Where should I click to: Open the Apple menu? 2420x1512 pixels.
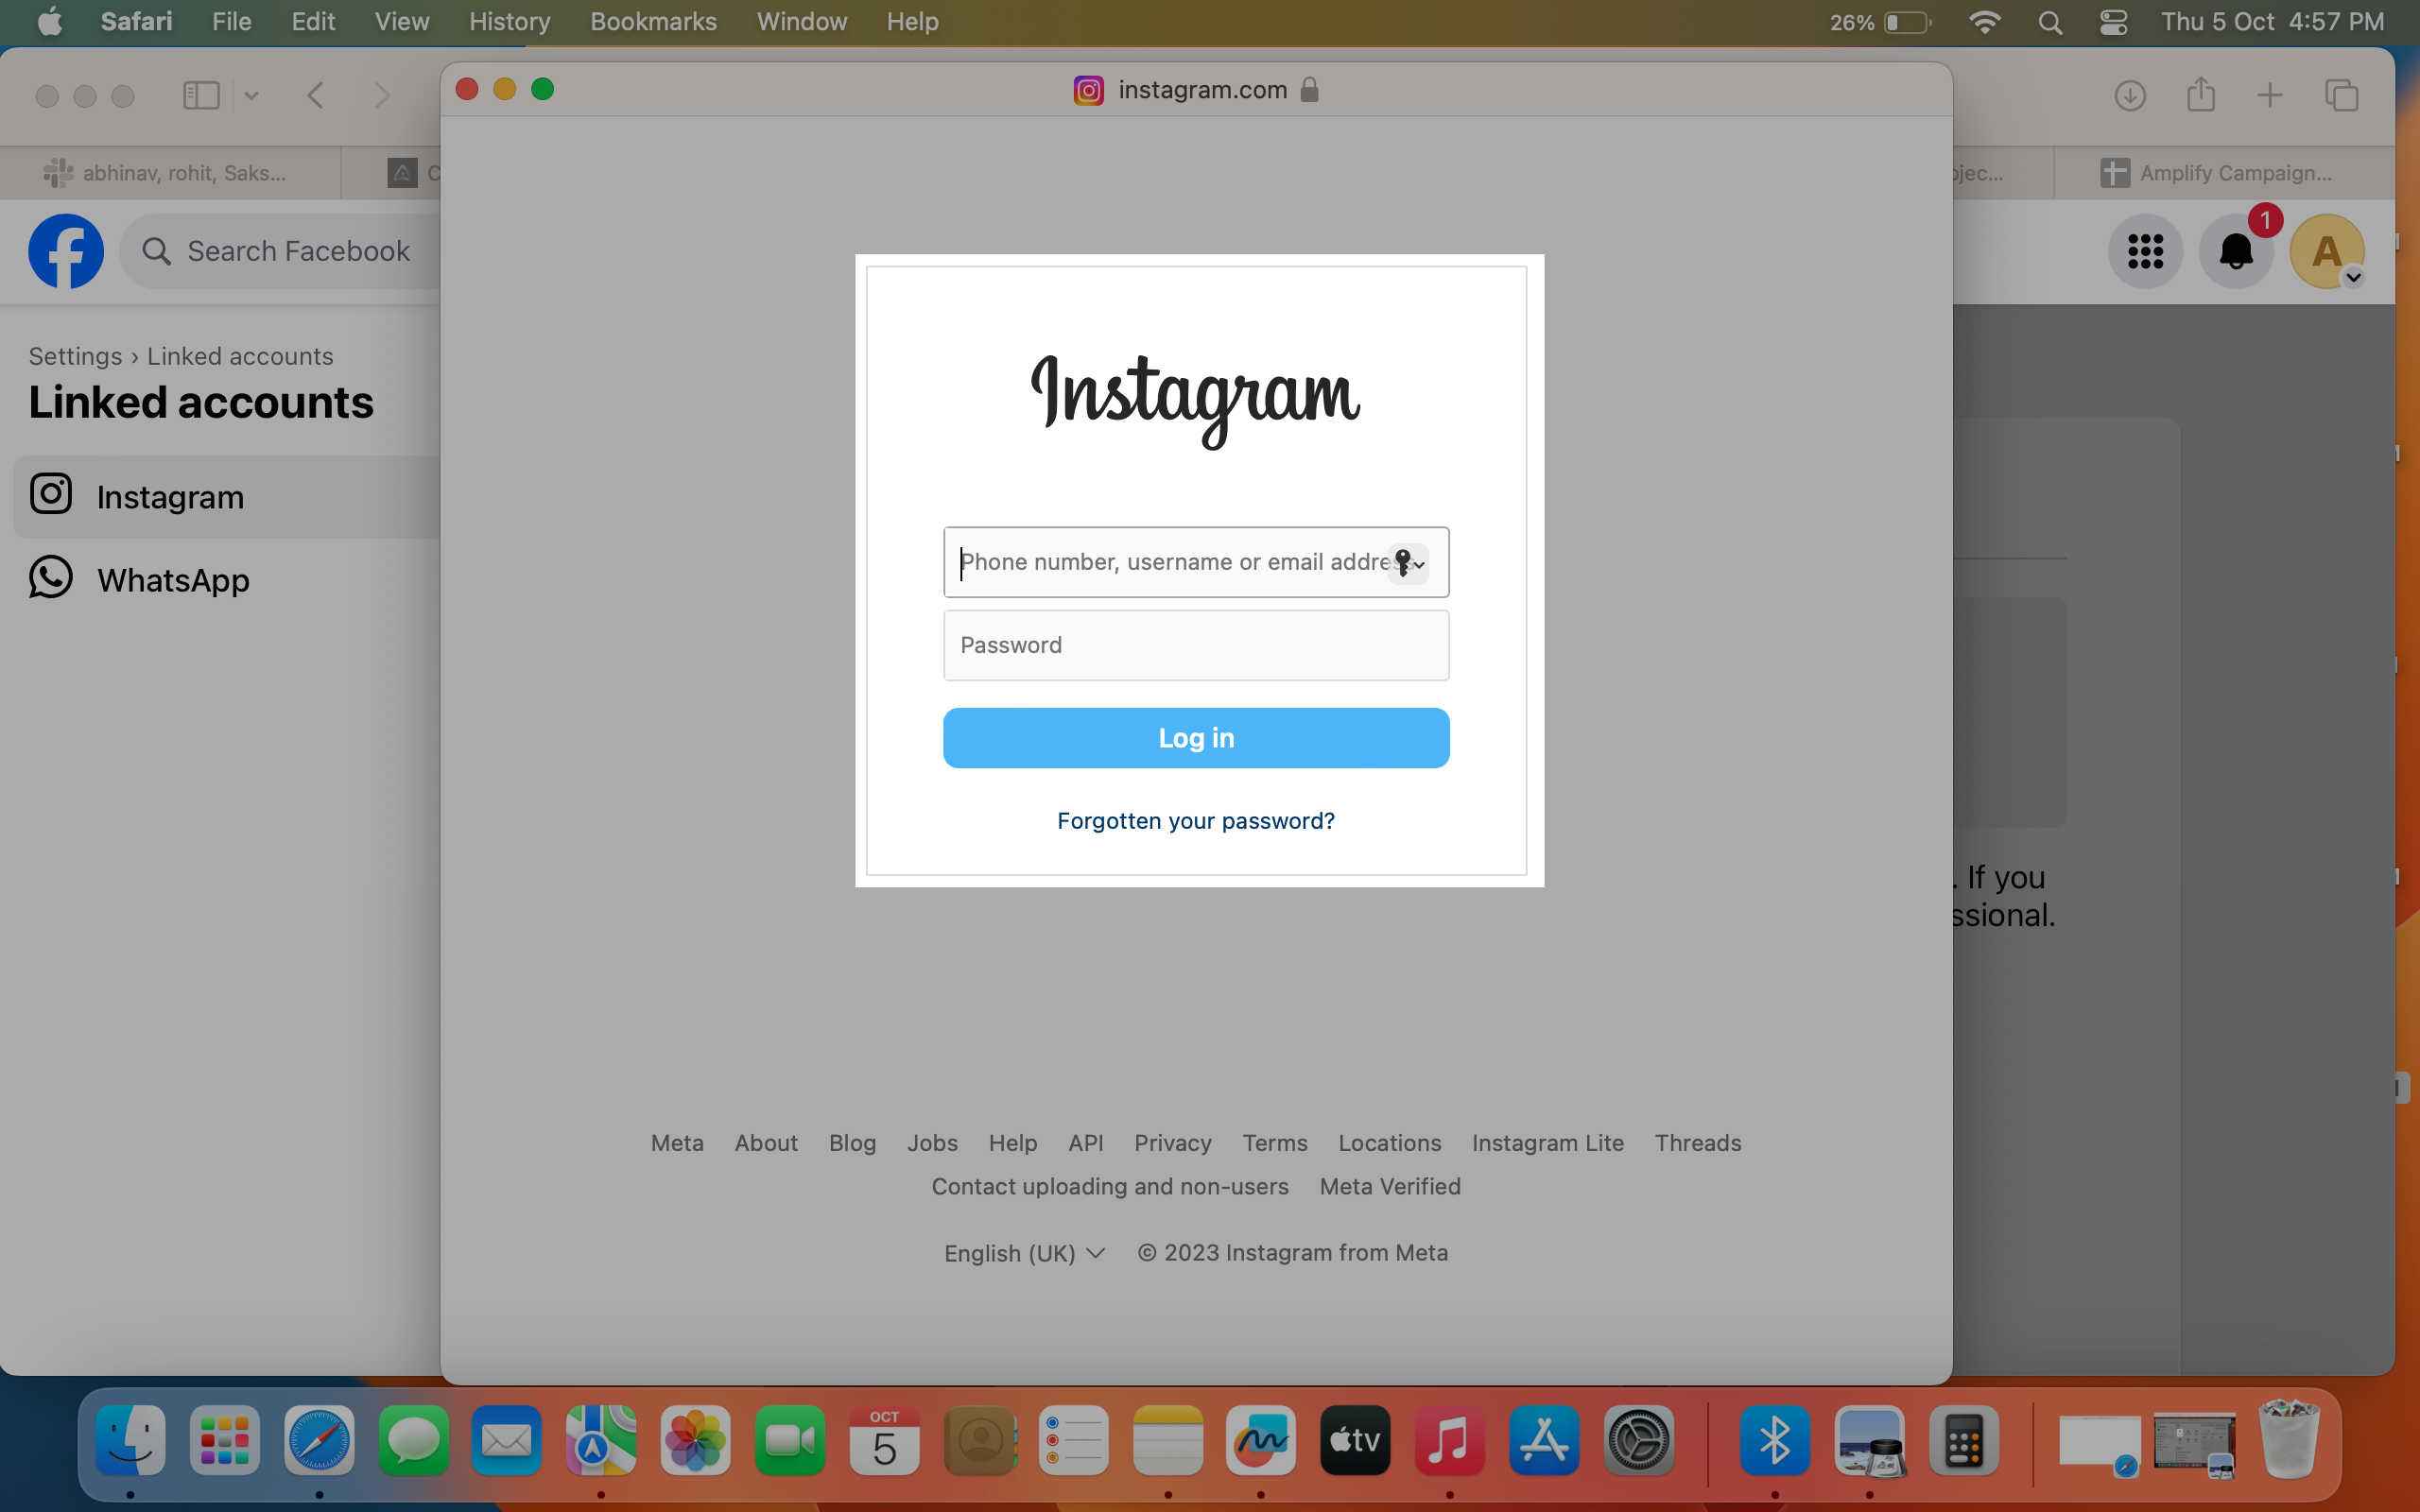click(x=50, y=22)
